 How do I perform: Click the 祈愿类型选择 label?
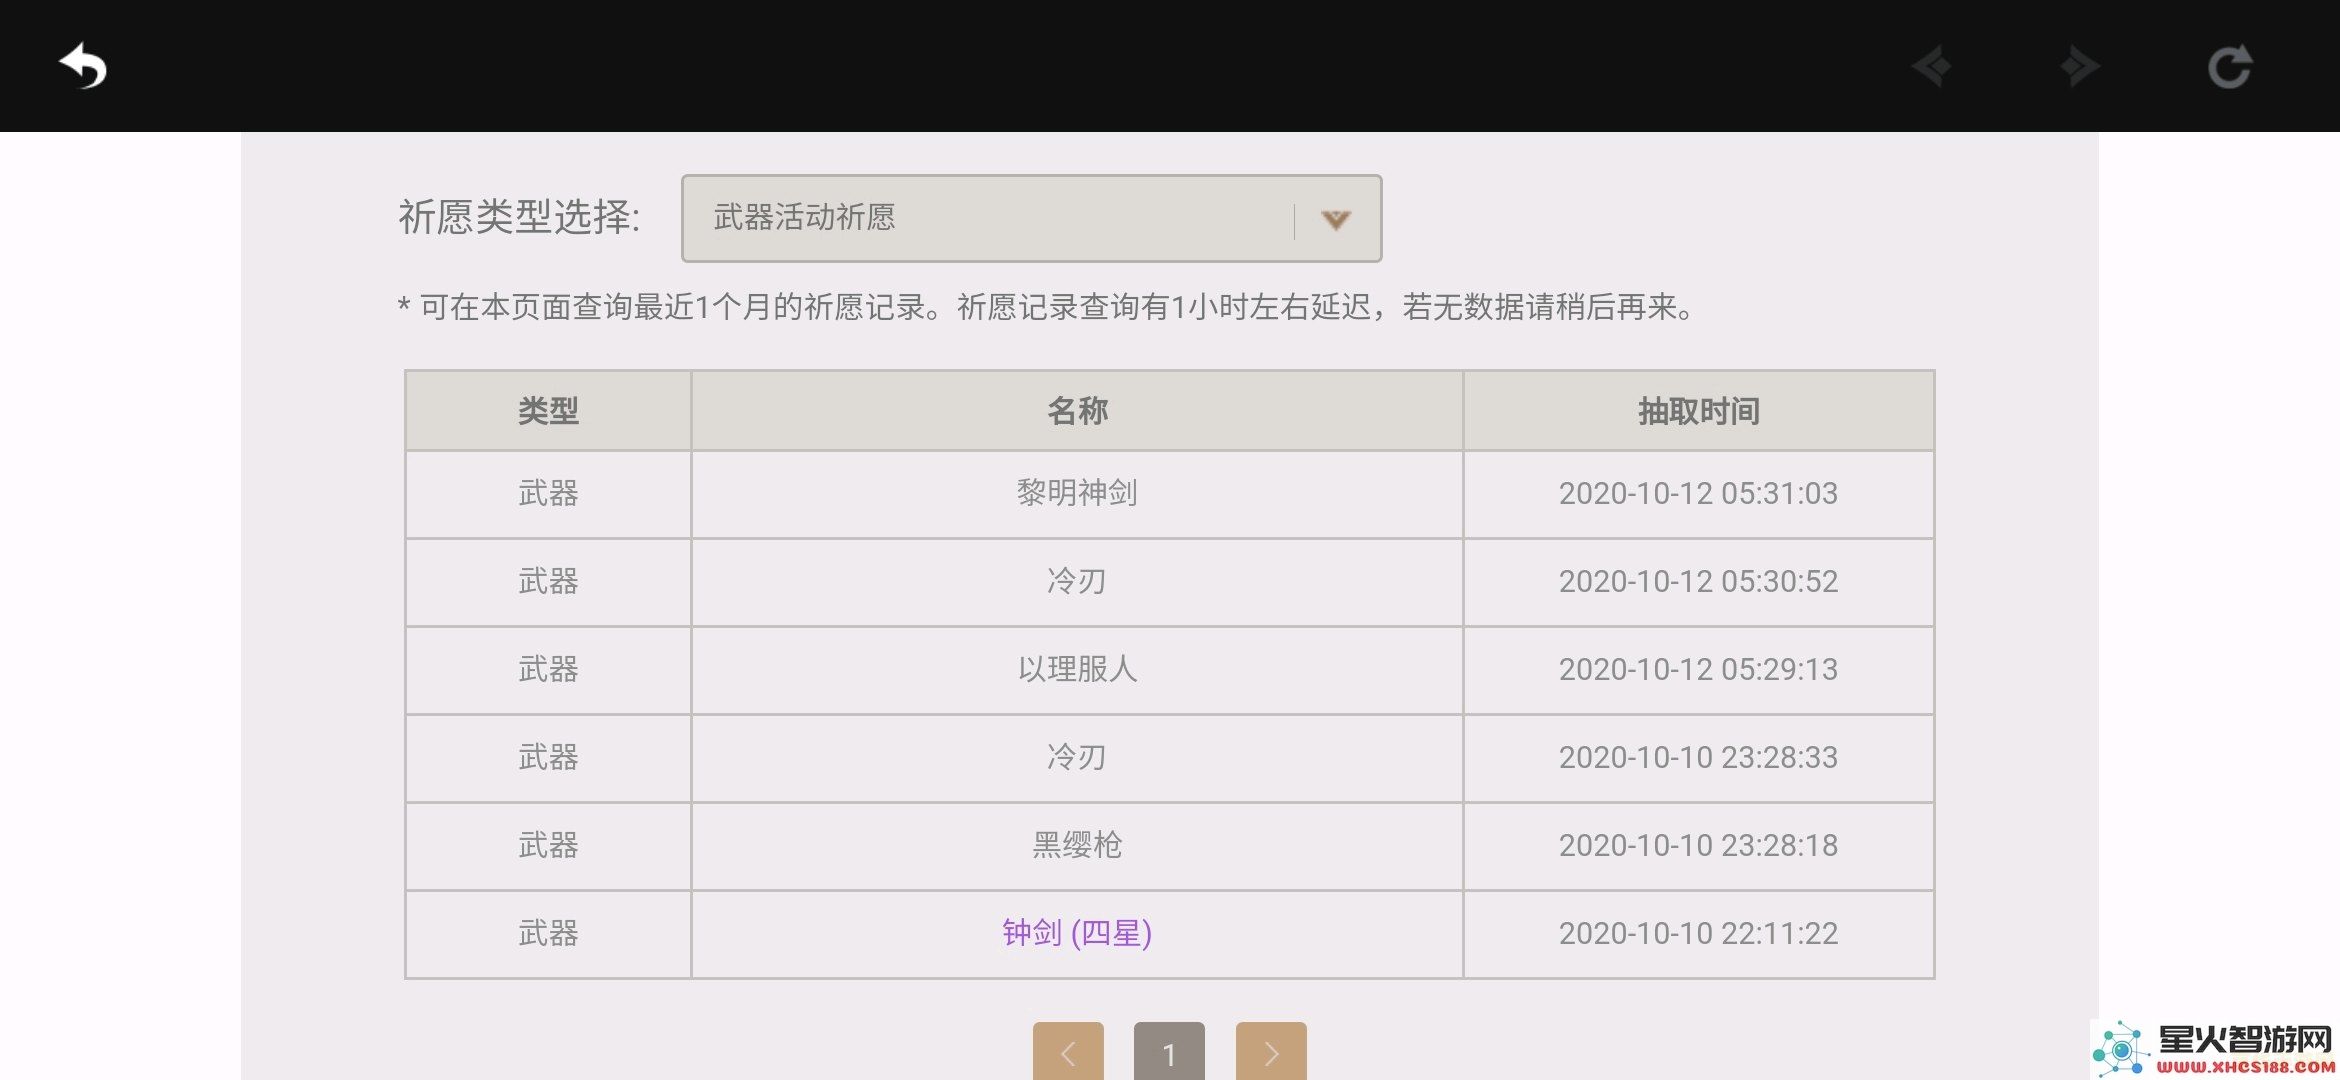[519, 217]
